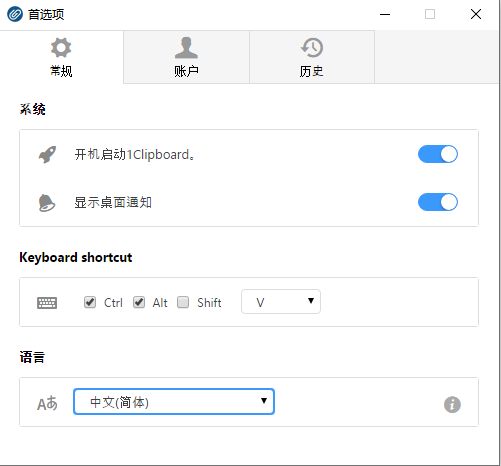Image resolution: width=501 pixels, height=466 pixels.
Task: Switch to the 账户 account tab
Action: point(186,57)
